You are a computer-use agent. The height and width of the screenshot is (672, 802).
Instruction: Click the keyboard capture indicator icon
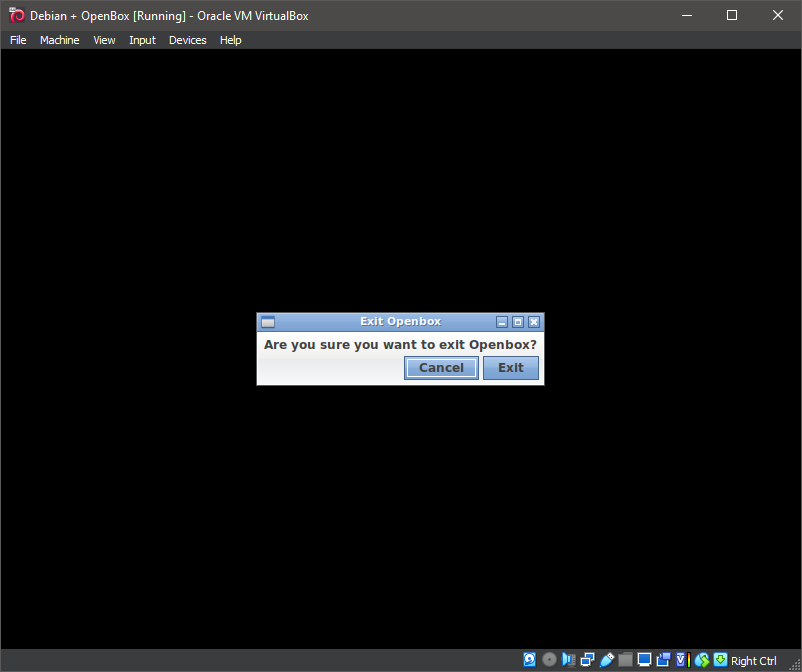[720, 660]
